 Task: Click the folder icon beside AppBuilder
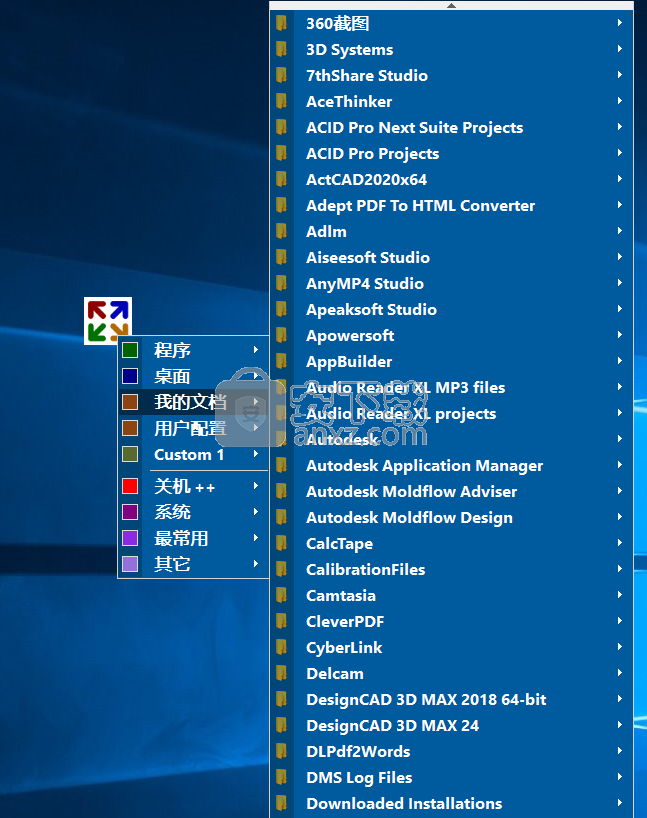point(281,361)
